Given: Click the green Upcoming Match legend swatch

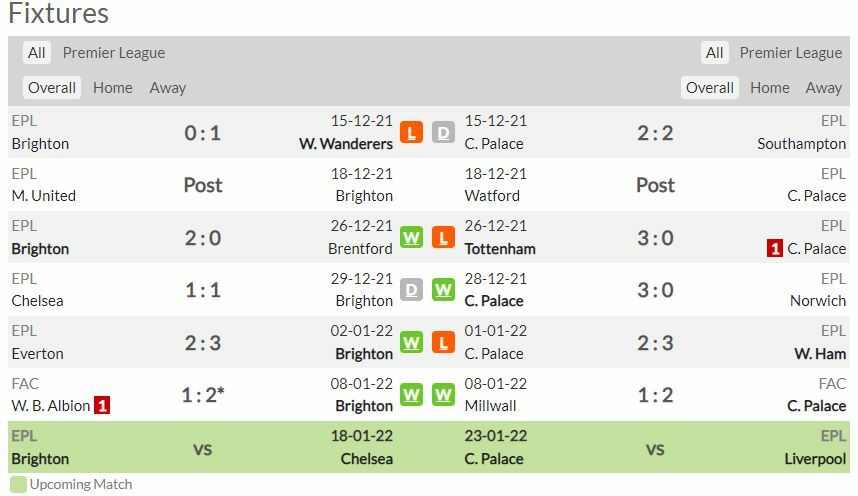Looking at the screenshot, I should (x=18, y=485).
